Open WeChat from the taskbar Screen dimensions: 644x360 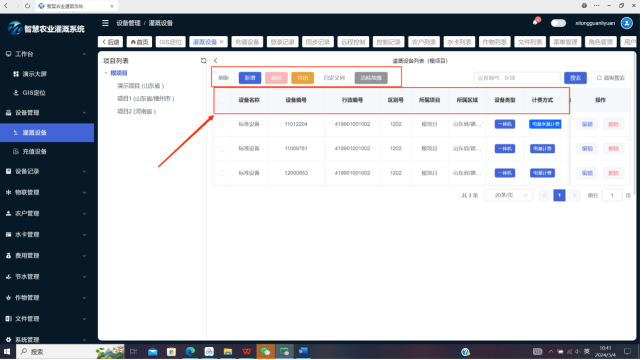click(266, 352)
